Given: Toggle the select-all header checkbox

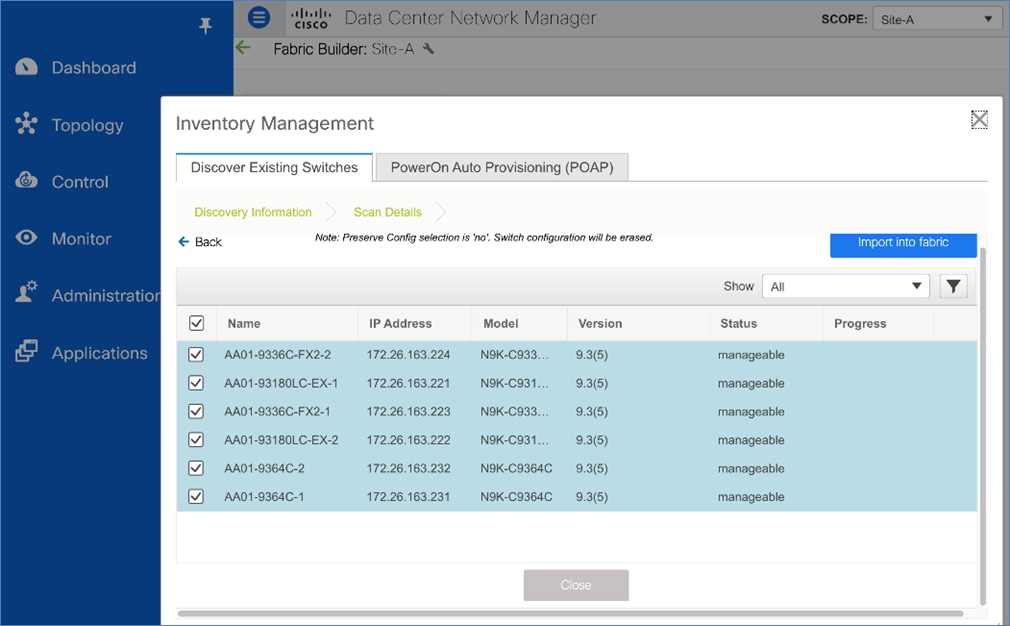Looking at the screenshot, I should 196,323.
